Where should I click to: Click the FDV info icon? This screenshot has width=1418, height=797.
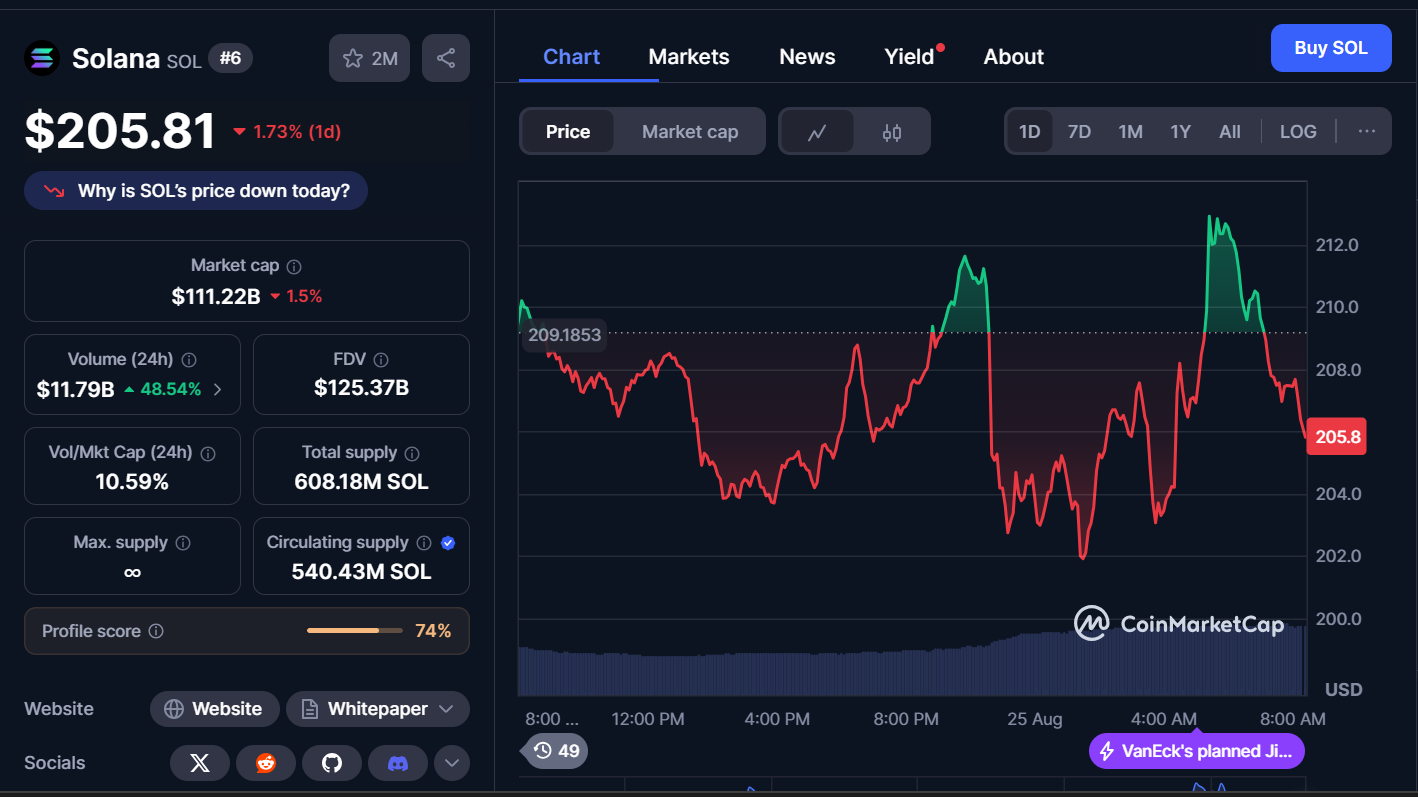point(381,359)
